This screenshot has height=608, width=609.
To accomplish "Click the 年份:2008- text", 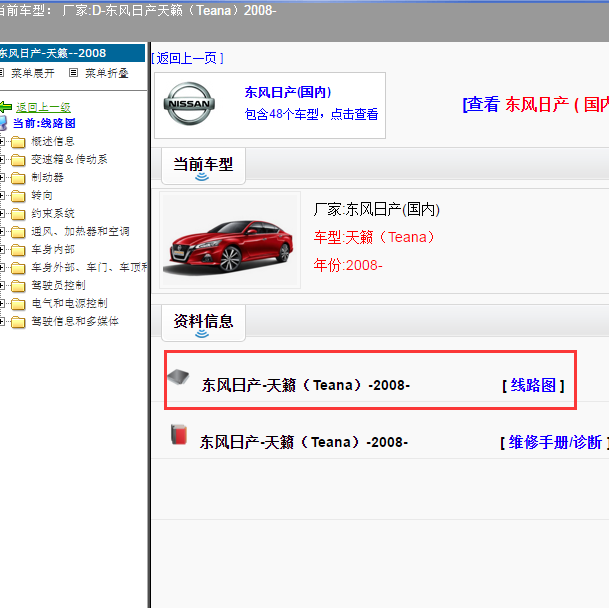I will tap(348, 265).
